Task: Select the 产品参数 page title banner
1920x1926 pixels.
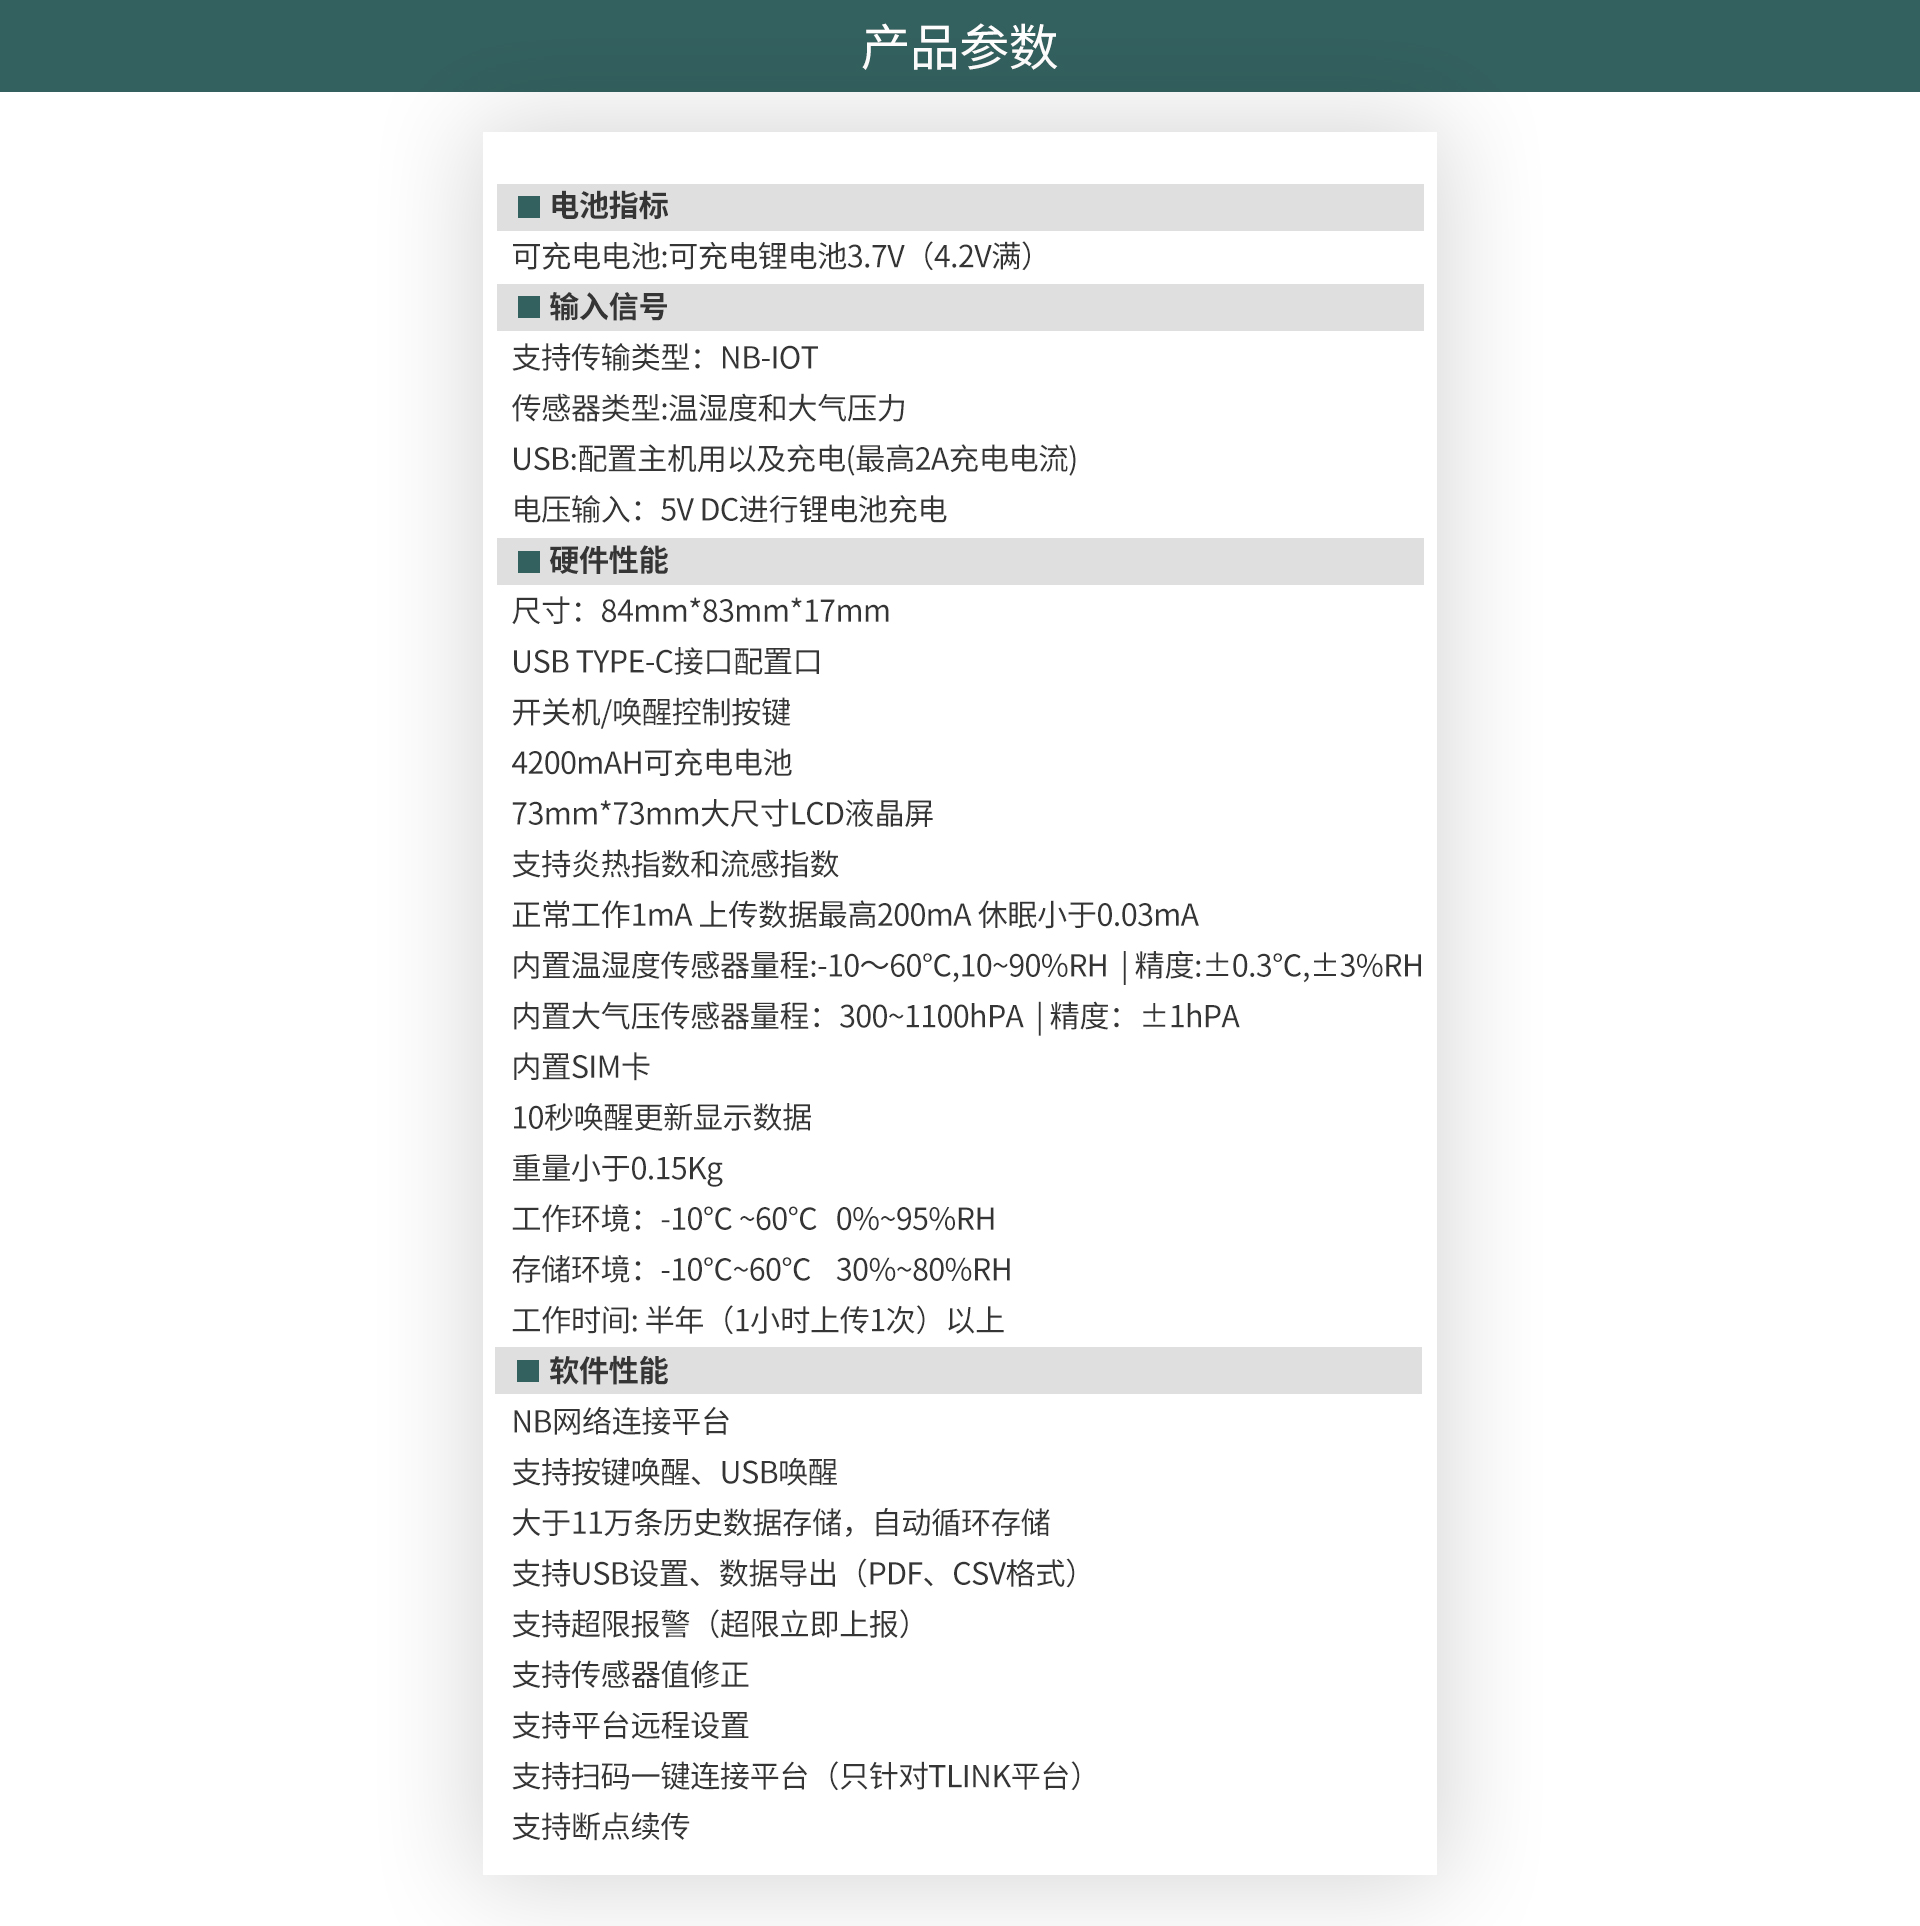Action: point(960,45)
